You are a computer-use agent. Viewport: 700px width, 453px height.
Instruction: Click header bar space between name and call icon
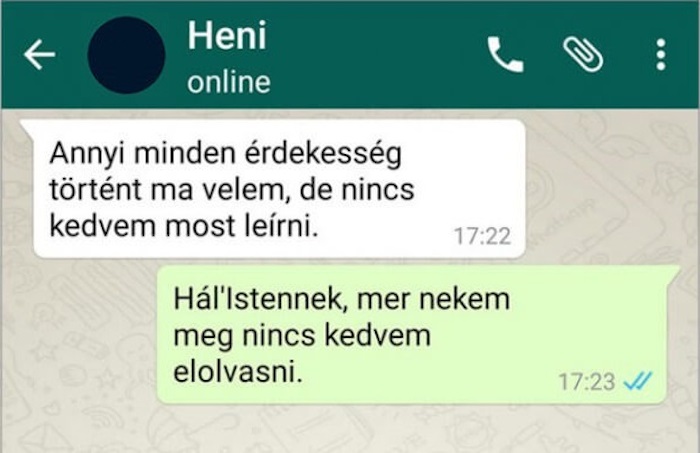375,54
